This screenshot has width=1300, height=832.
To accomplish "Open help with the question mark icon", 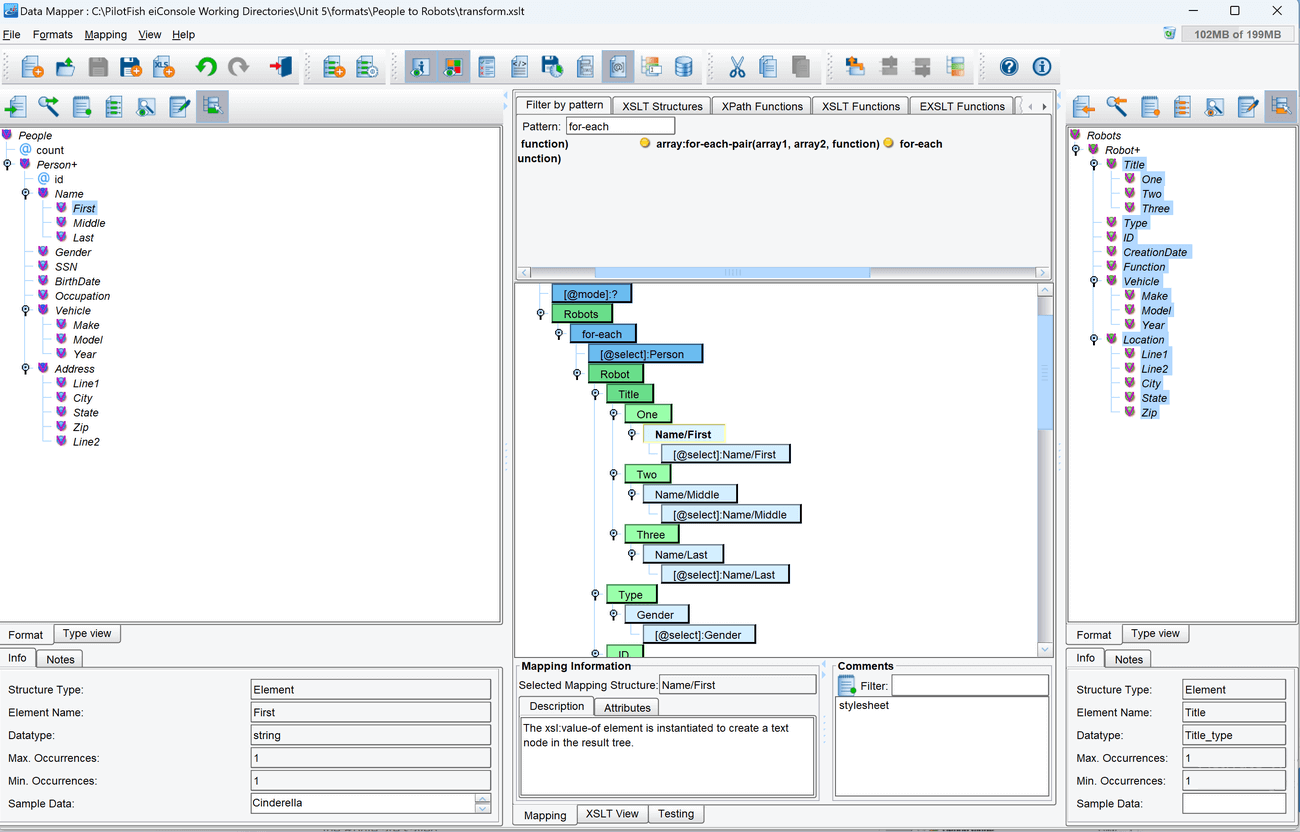I will (x=1009, y=67).
